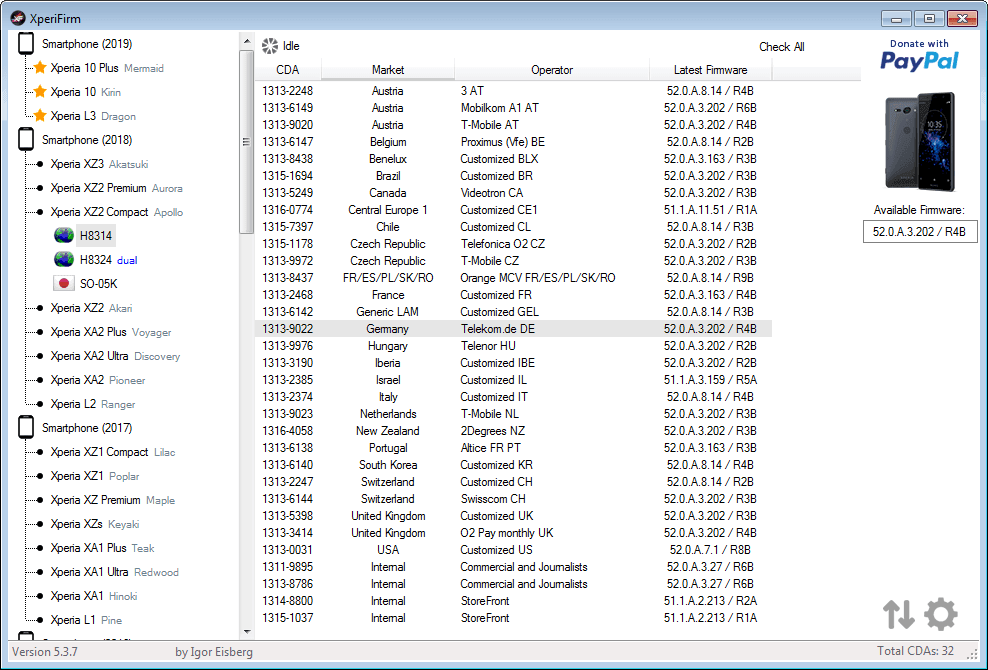Select row 1316-0774 Customized CE1

tap(514, 210)
